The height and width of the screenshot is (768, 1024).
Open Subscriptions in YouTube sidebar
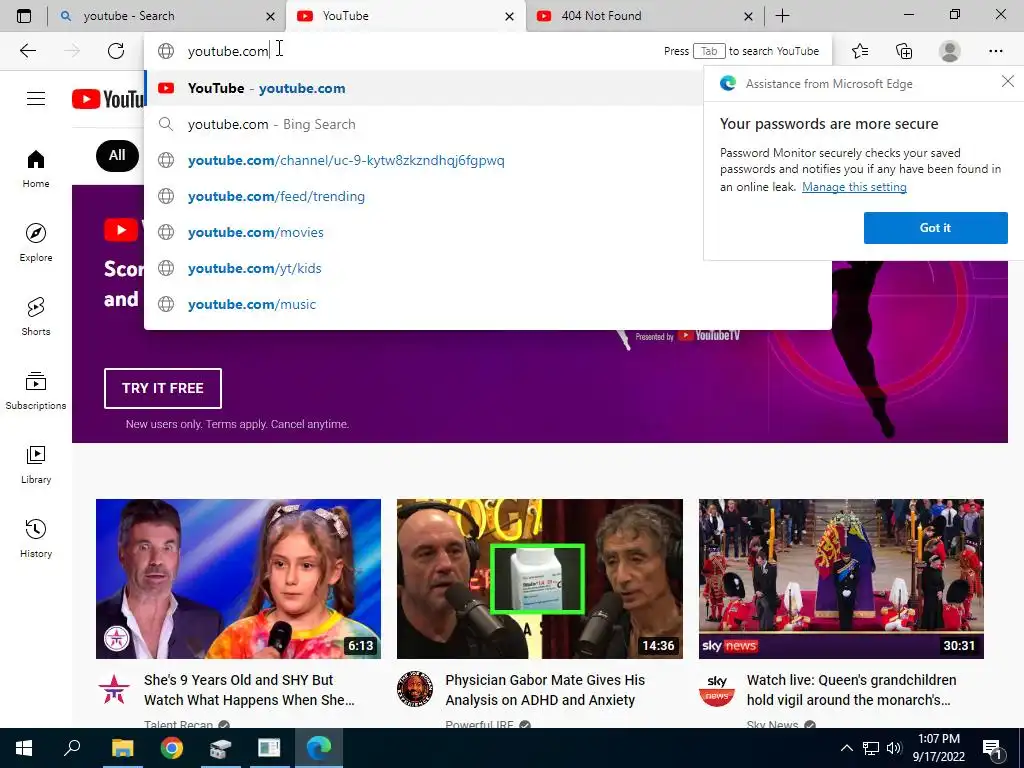[36, 390]
